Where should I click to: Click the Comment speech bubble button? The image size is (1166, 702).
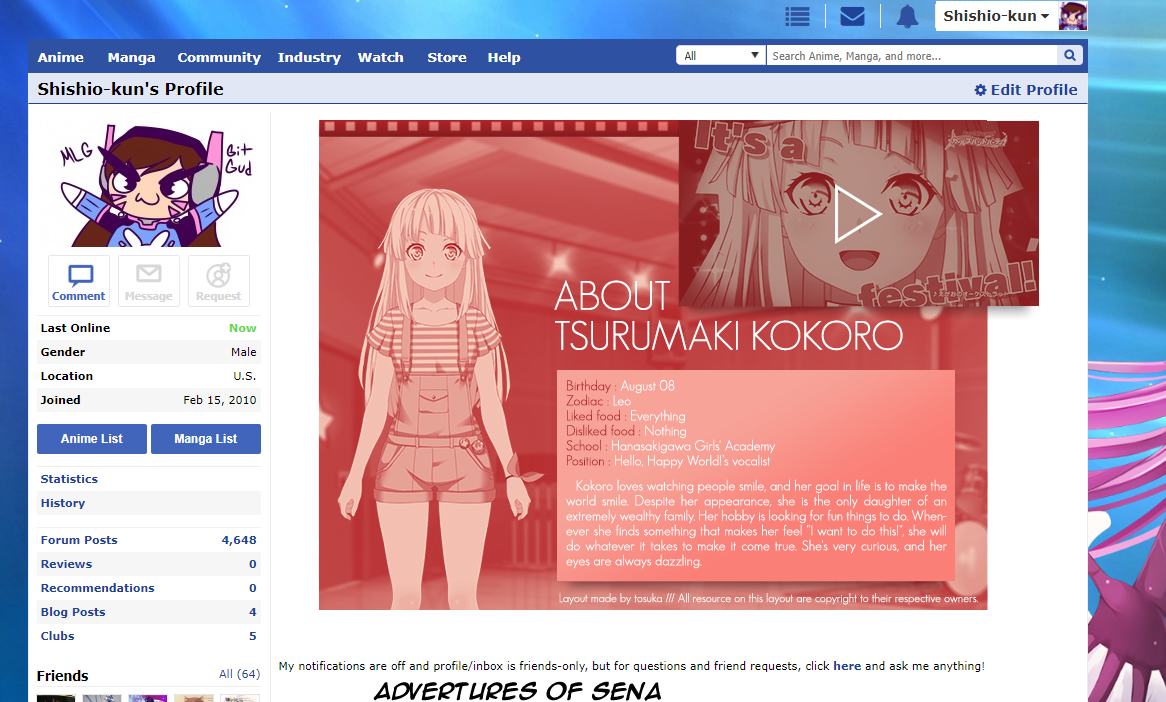[79, 281]
